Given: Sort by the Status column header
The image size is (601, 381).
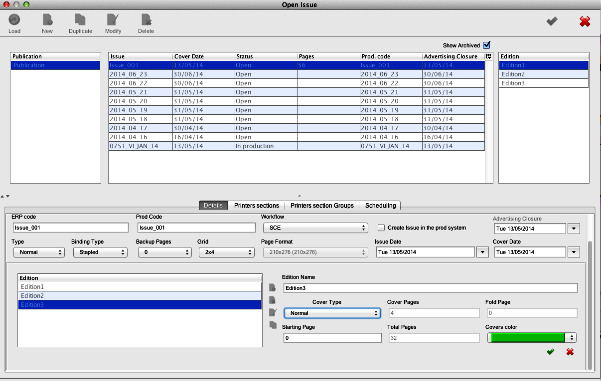Looking at the screenshot, I should tap(266, 56).
